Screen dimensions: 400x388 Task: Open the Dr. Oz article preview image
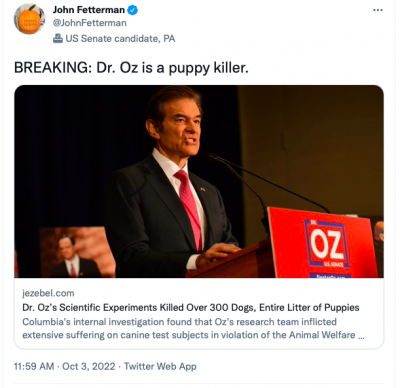(x=199, y=181)
